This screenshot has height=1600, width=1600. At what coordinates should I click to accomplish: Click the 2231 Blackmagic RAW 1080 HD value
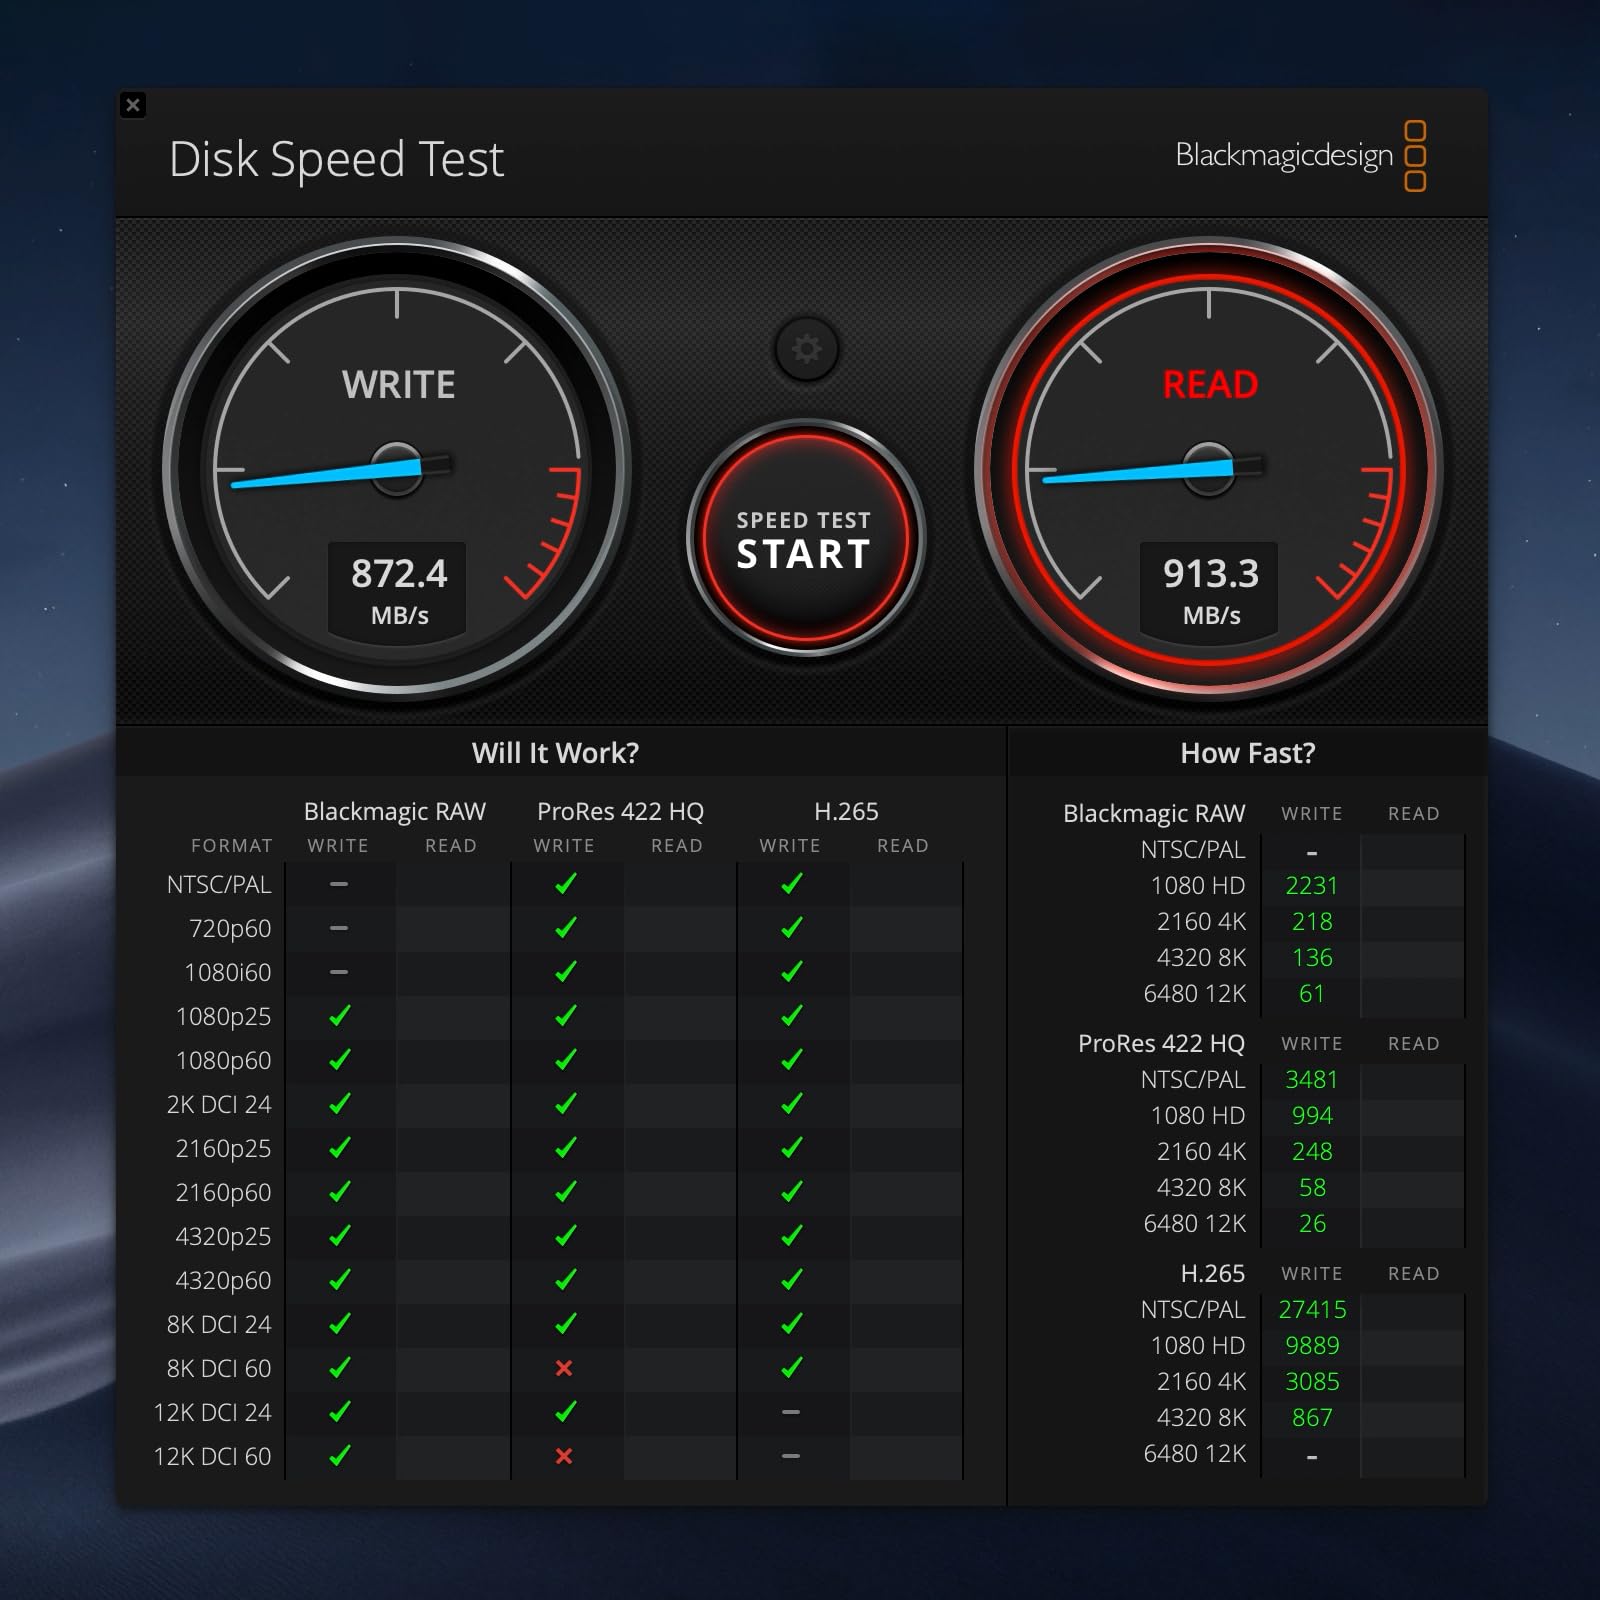(1311, 886)
